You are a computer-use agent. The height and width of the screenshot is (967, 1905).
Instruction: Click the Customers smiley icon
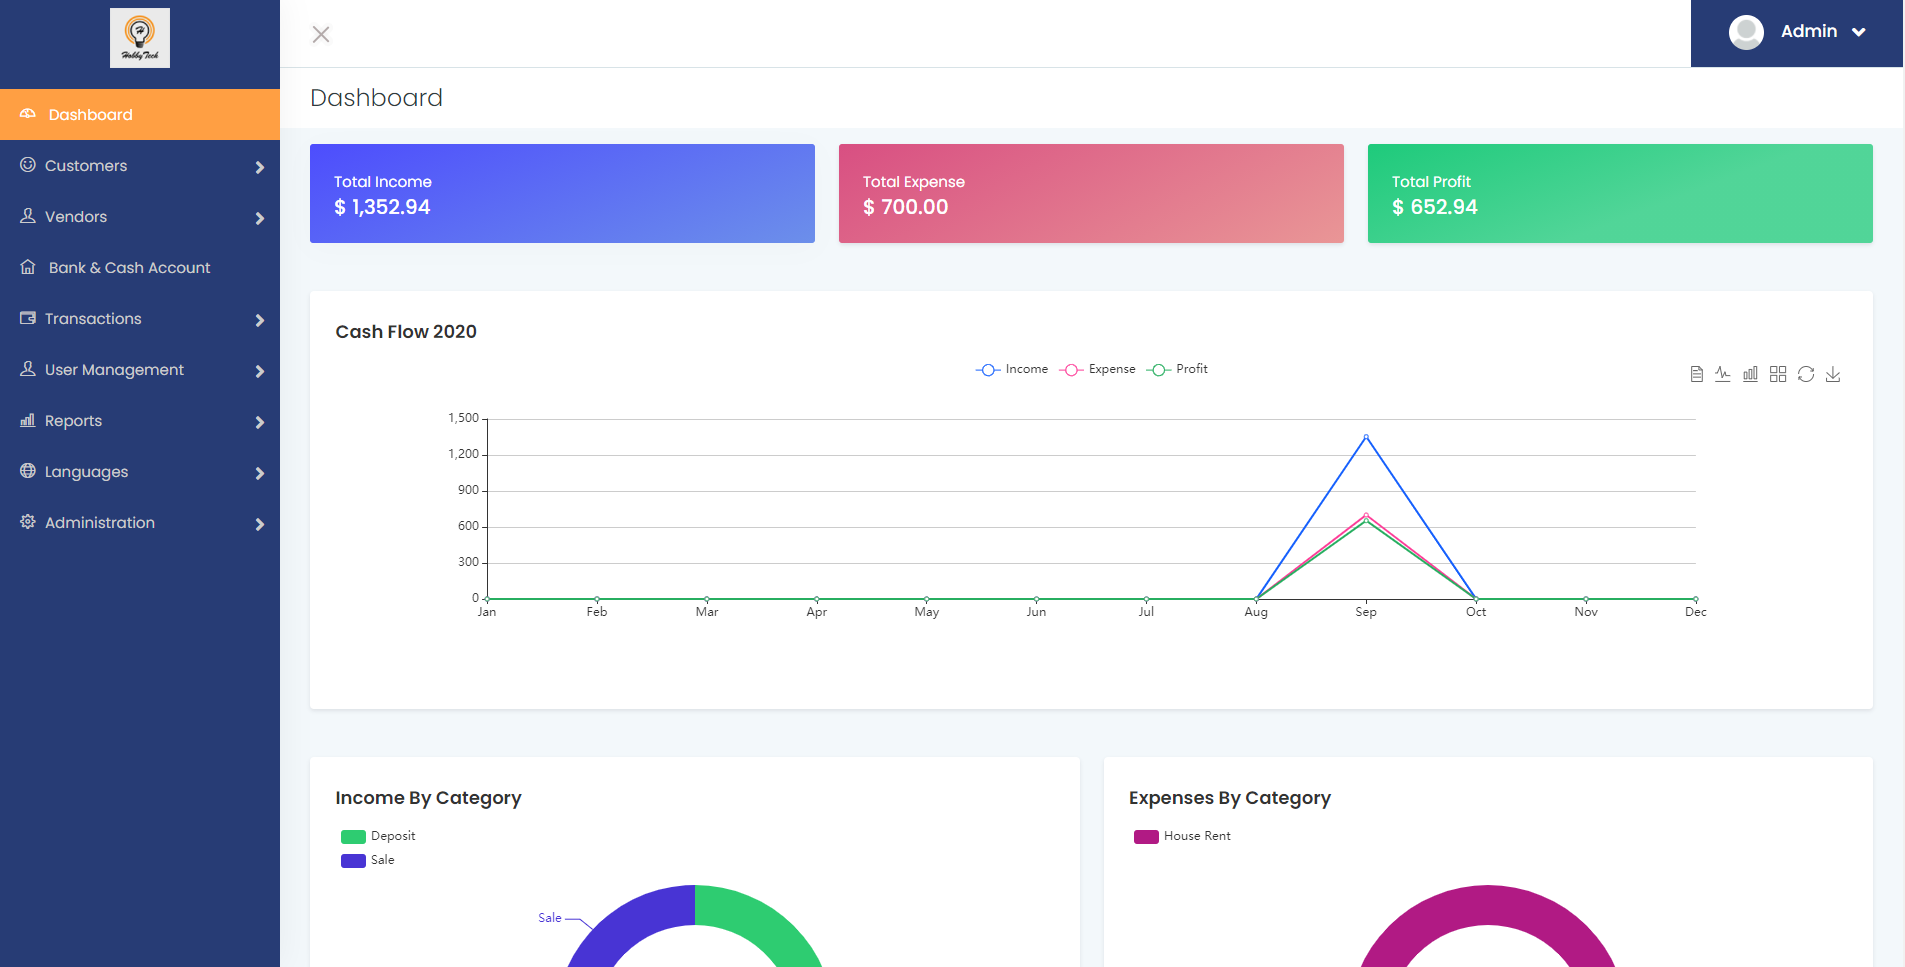28,164
